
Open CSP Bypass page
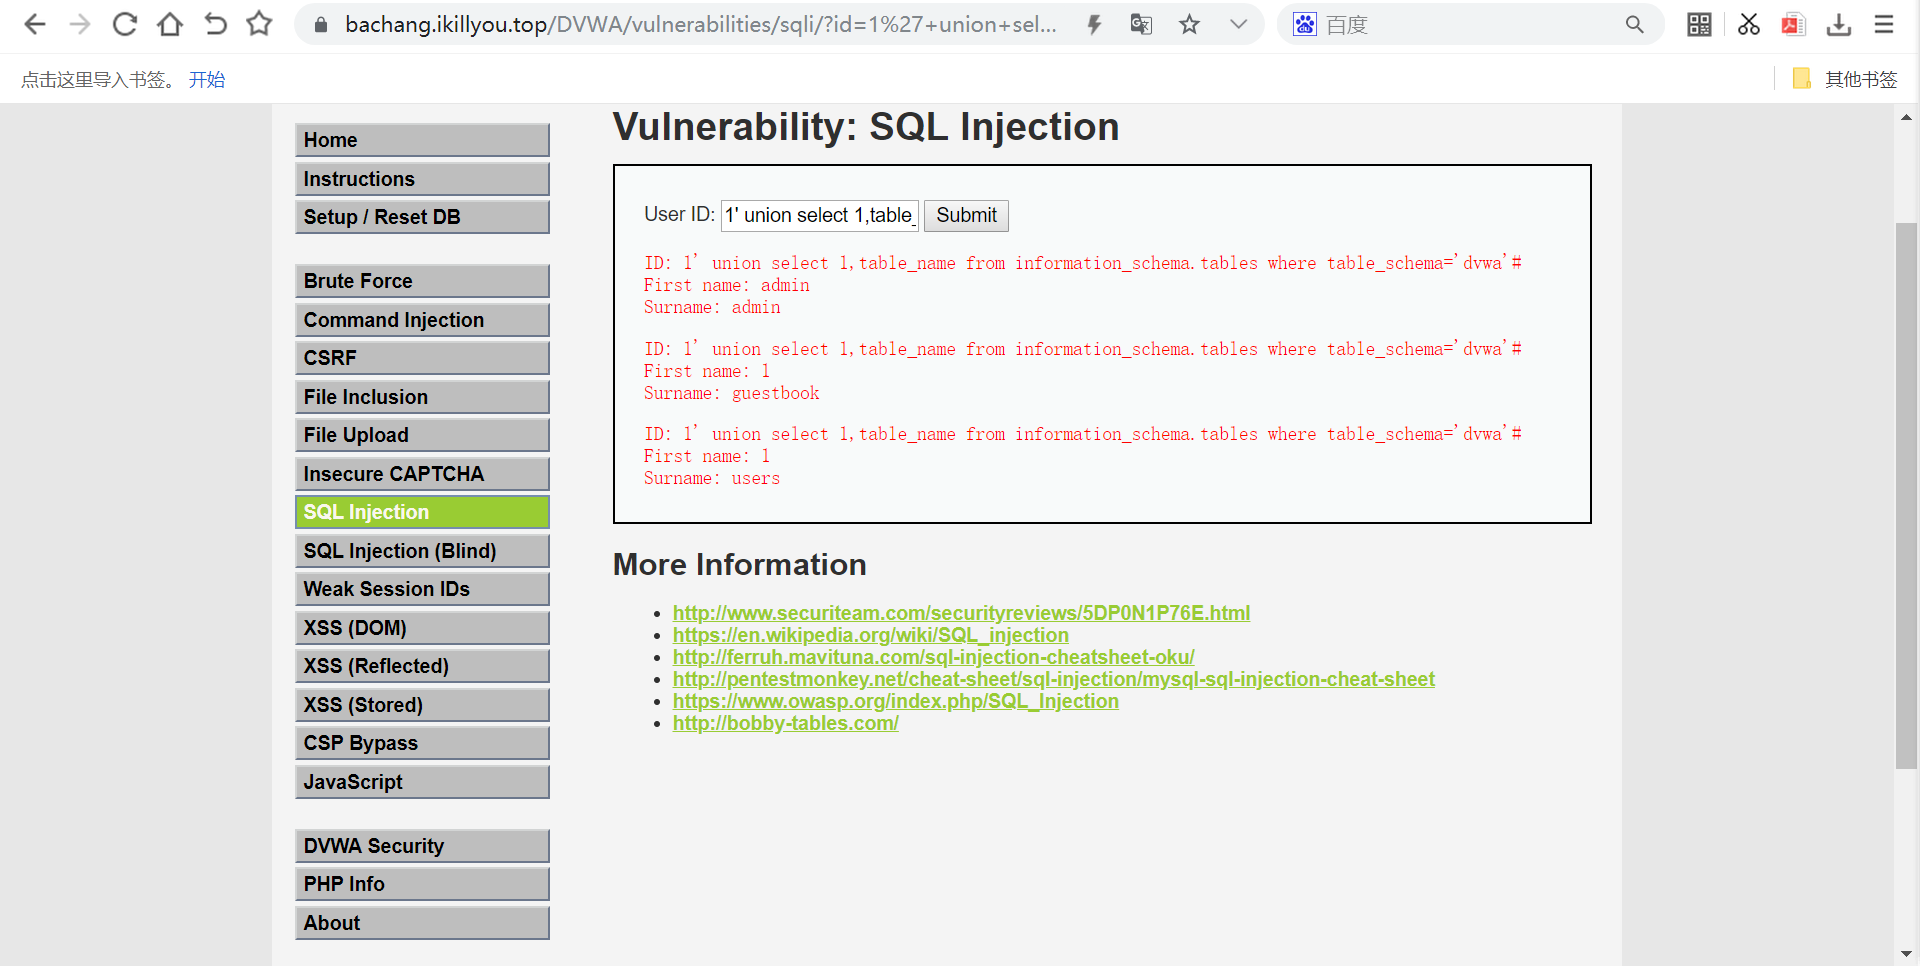[x=422, y=743]
